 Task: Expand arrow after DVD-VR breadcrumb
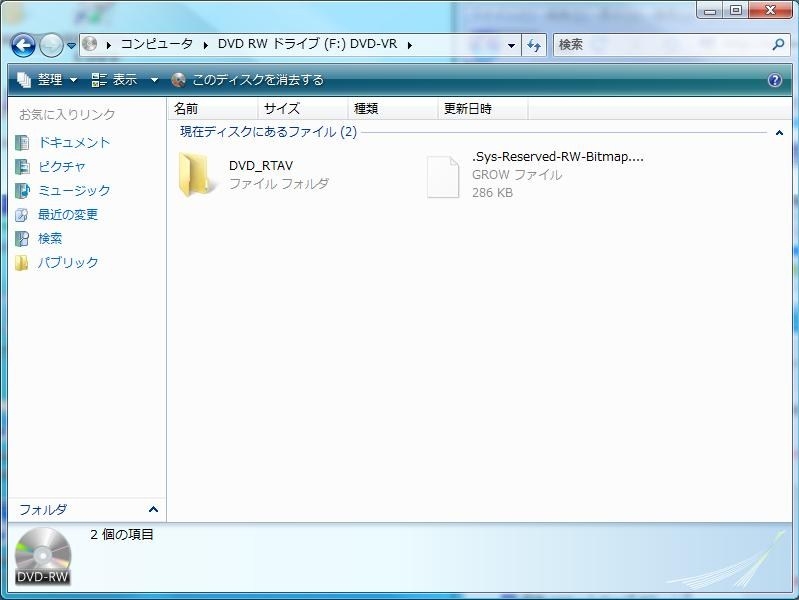coord(409,45)
